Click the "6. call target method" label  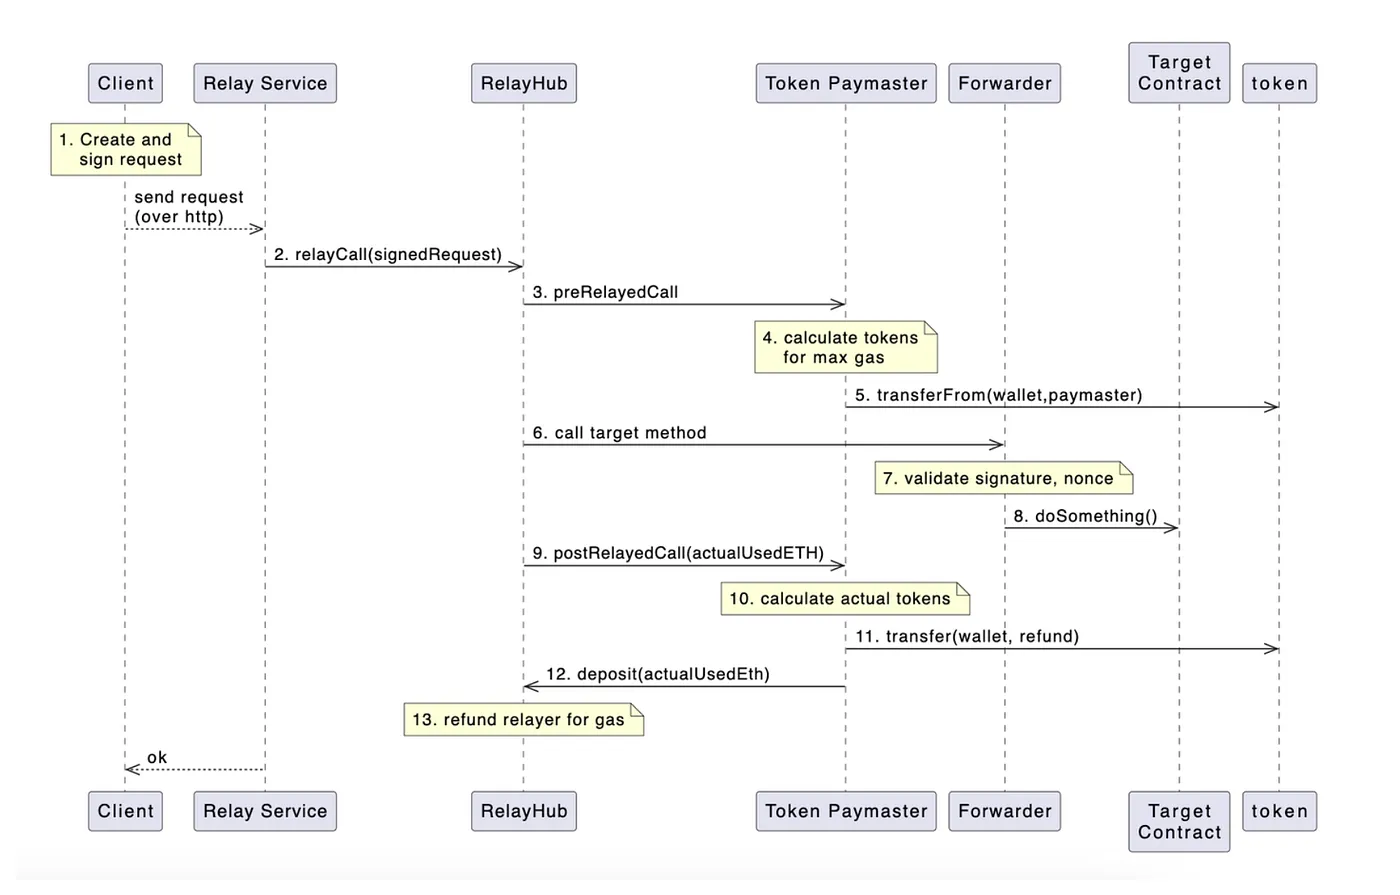pos(619,433)
